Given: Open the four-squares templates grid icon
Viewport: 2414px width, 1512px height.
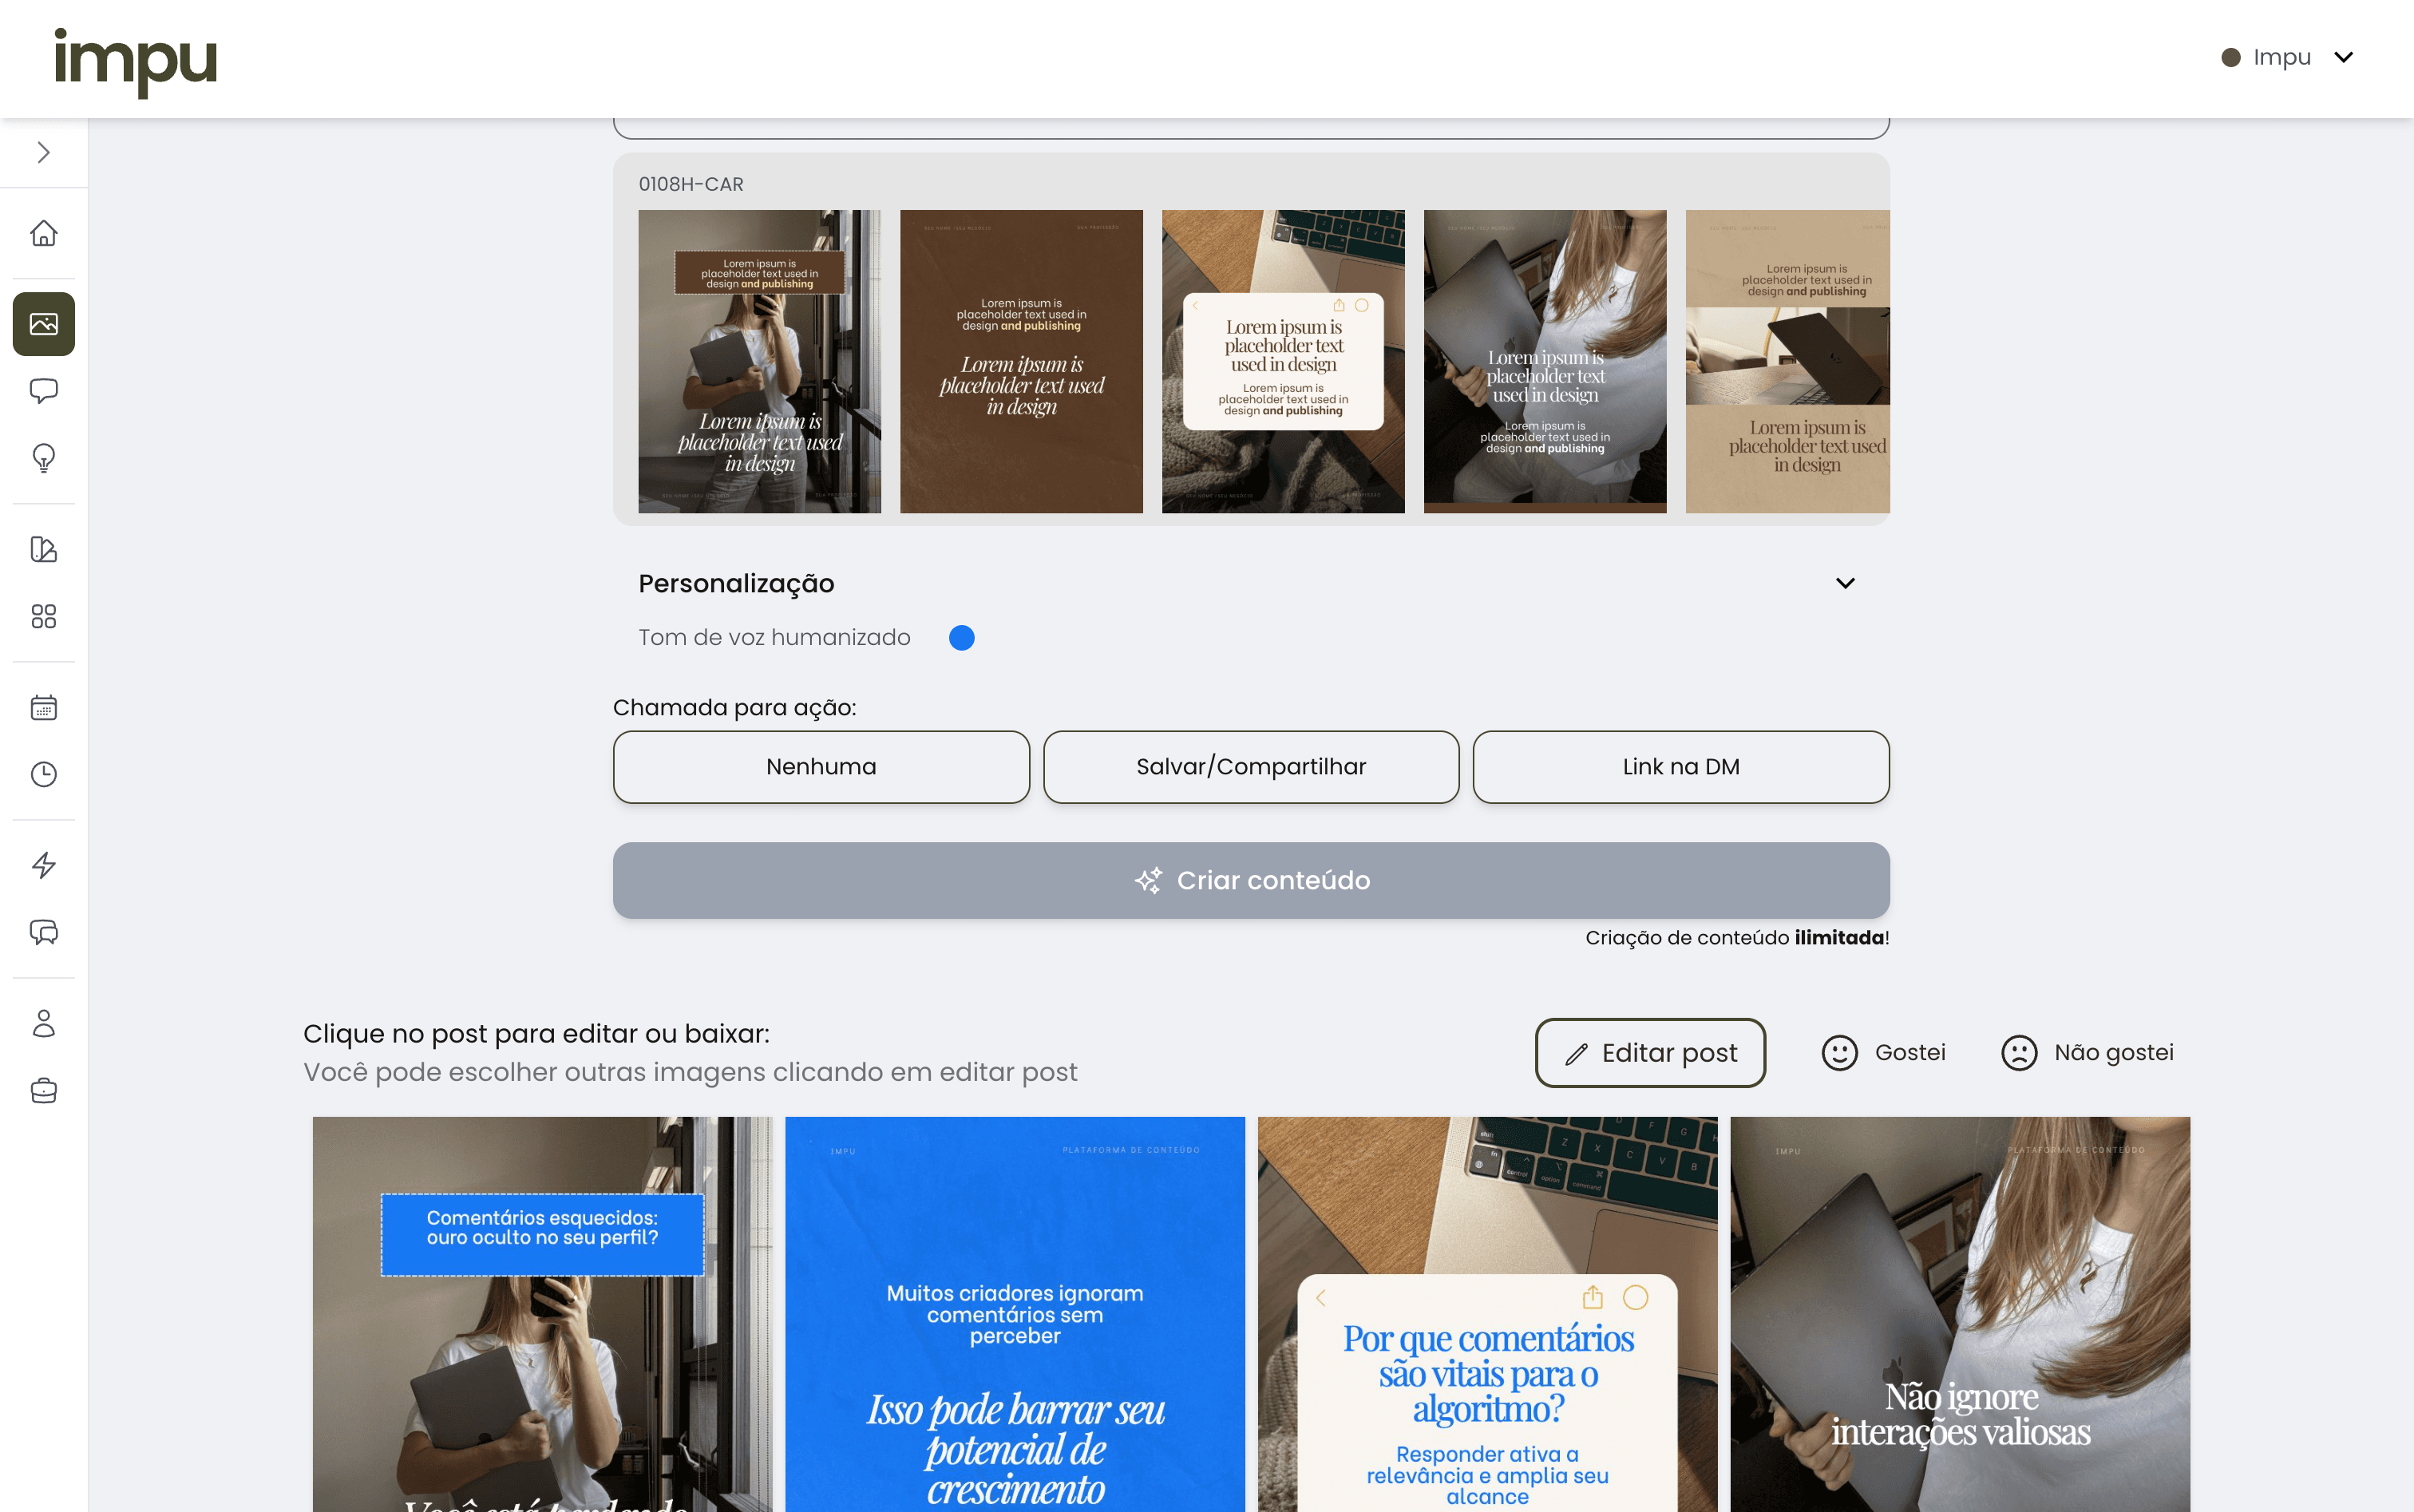Looking at the screenshot, I should (43, 616).
